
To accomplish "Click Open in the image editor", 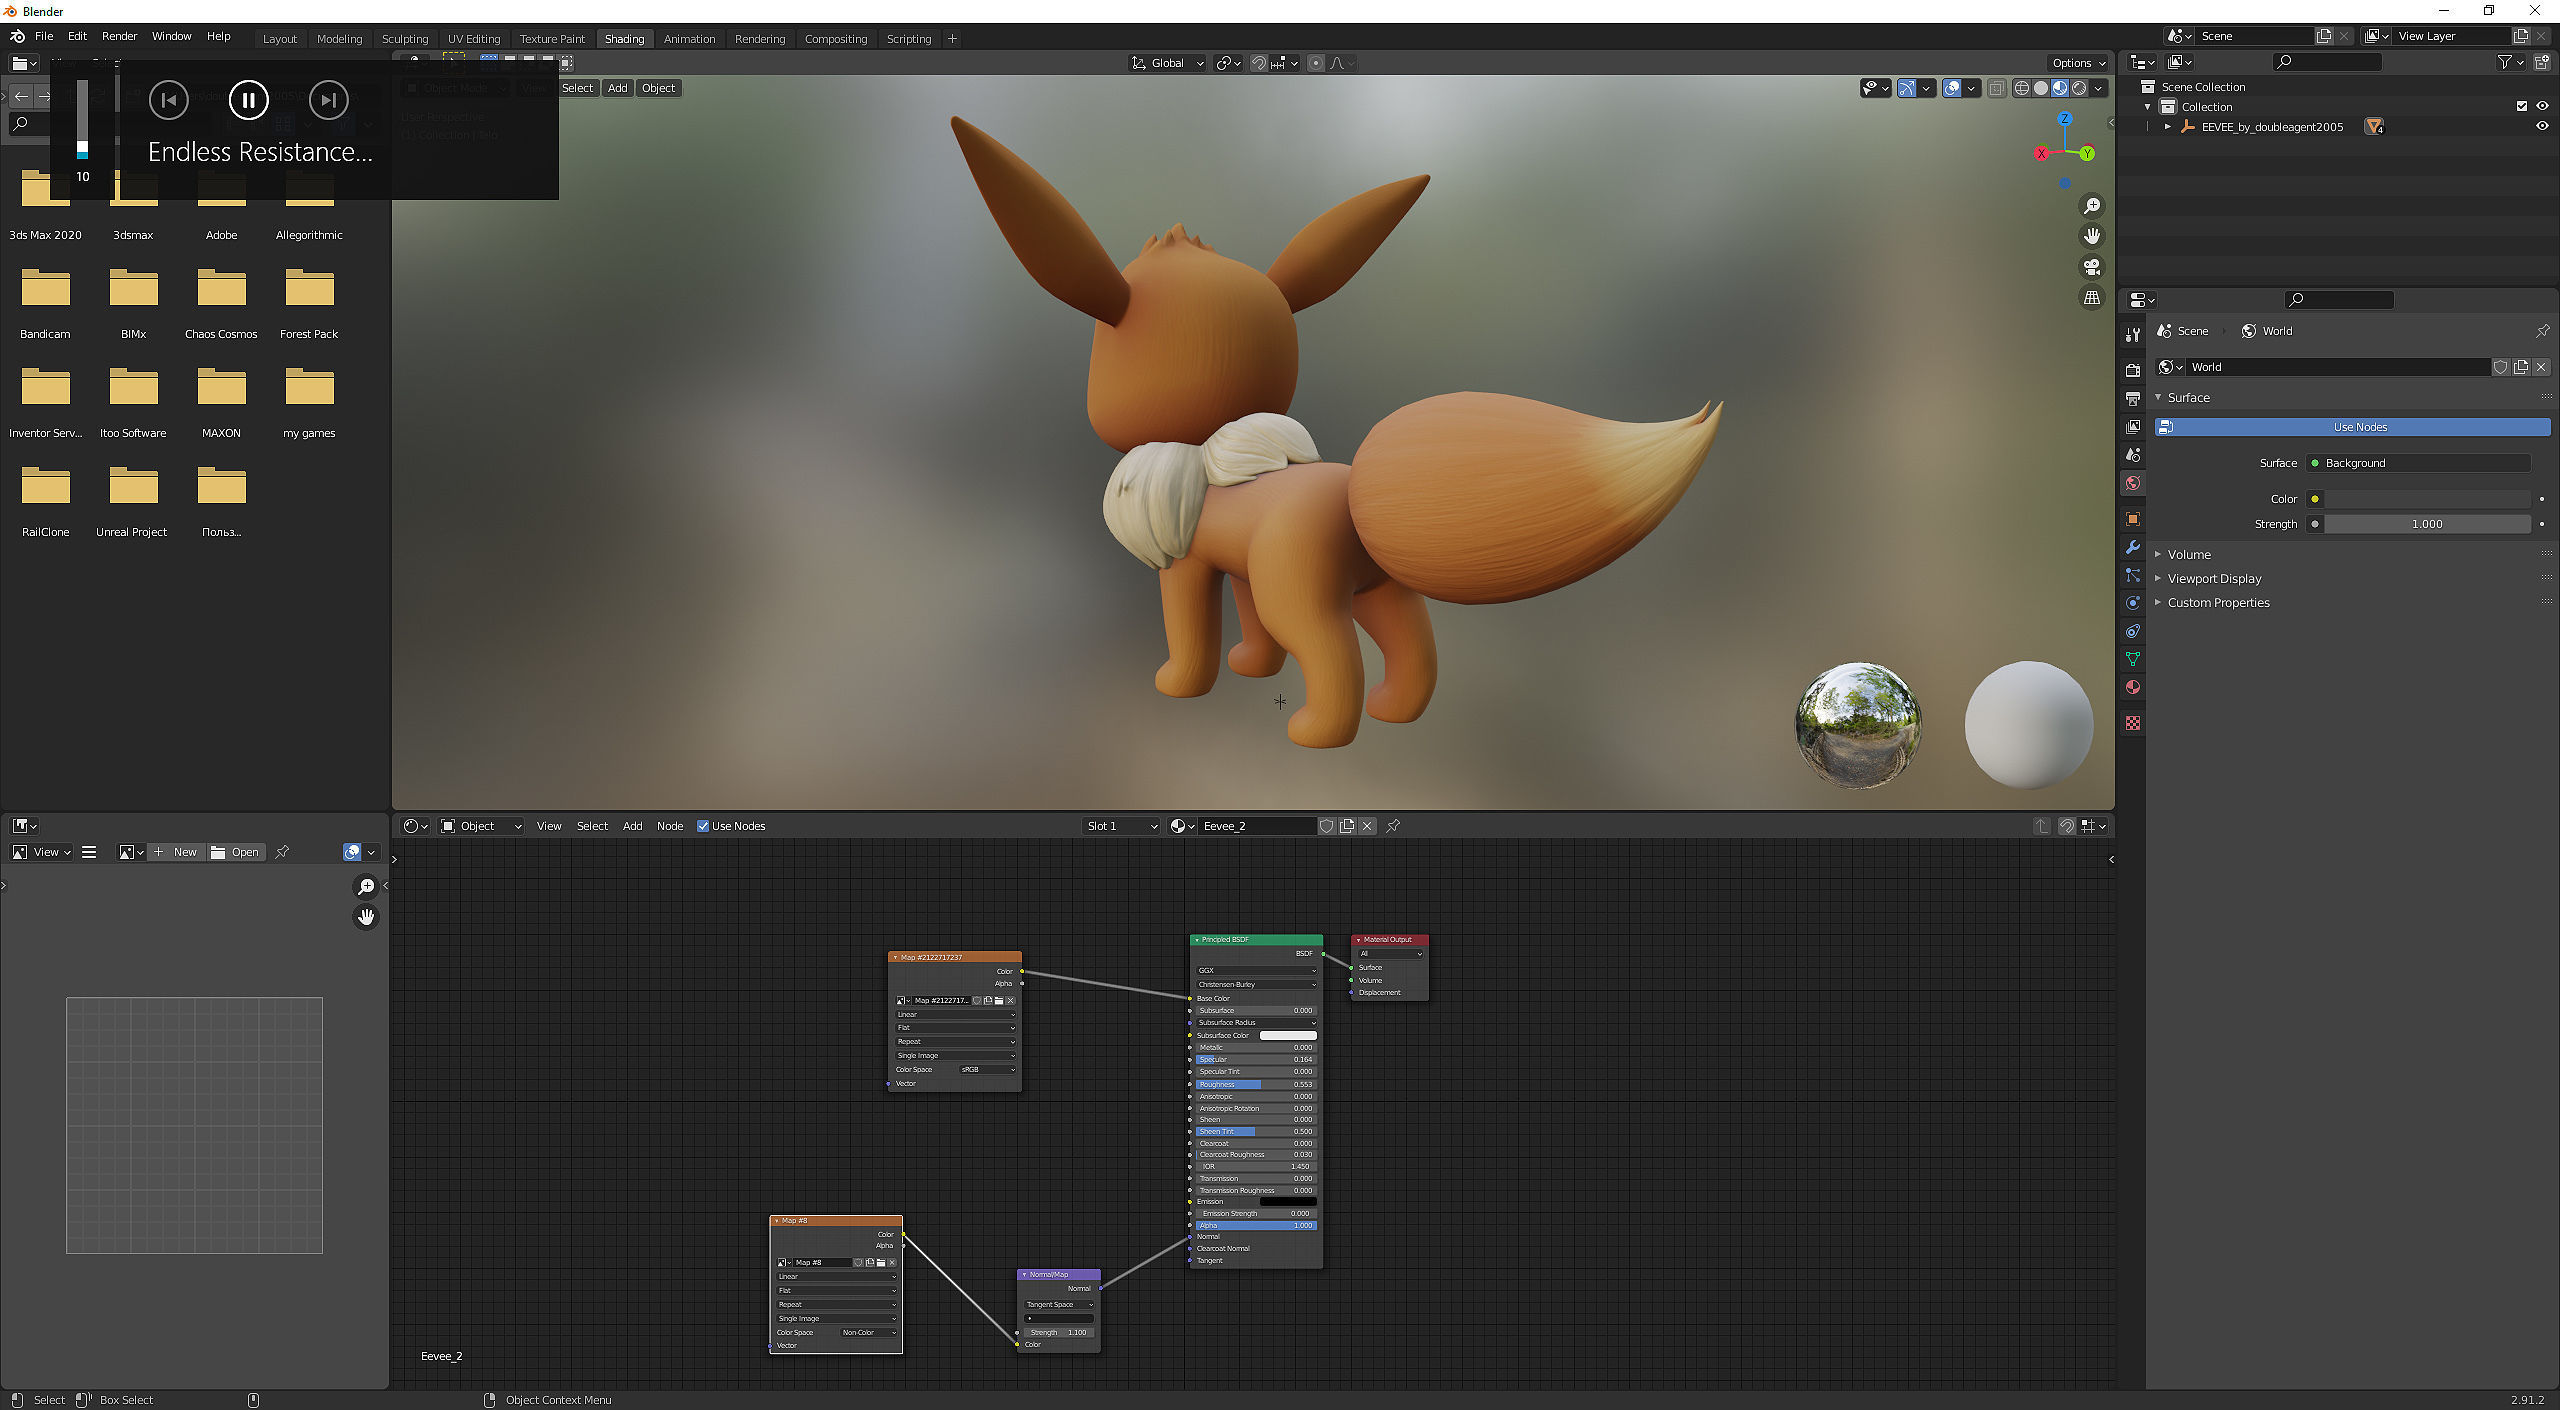I will click(236, 852).
